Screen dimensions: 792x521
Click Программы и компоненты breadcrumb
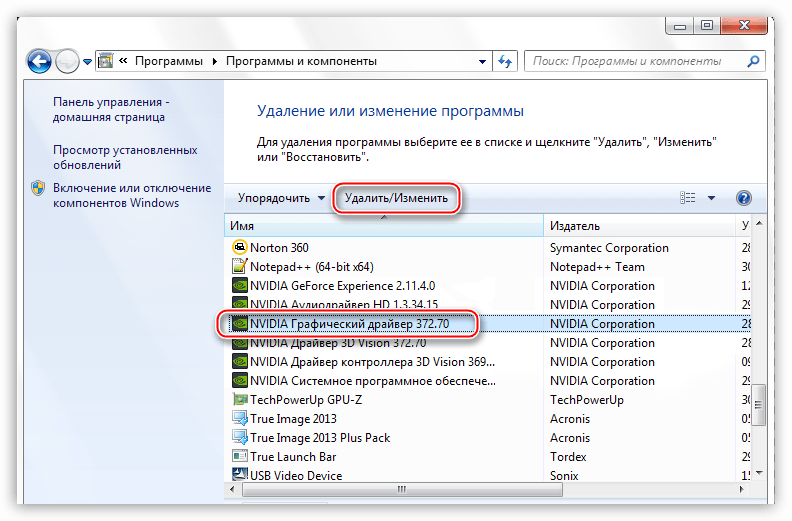[x=302, y=61]
